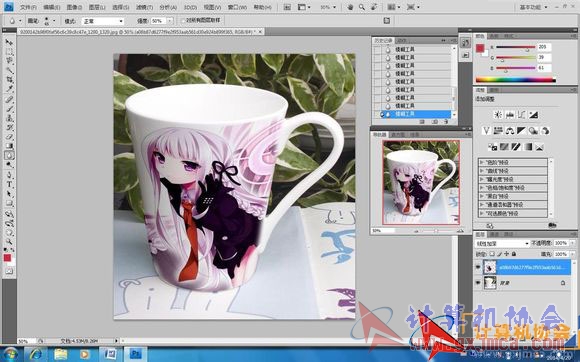Viewport: 580px width, 362px height.
Task: Toggle the Sample All Layers checkbox
Action: click(x=183, y=21)
